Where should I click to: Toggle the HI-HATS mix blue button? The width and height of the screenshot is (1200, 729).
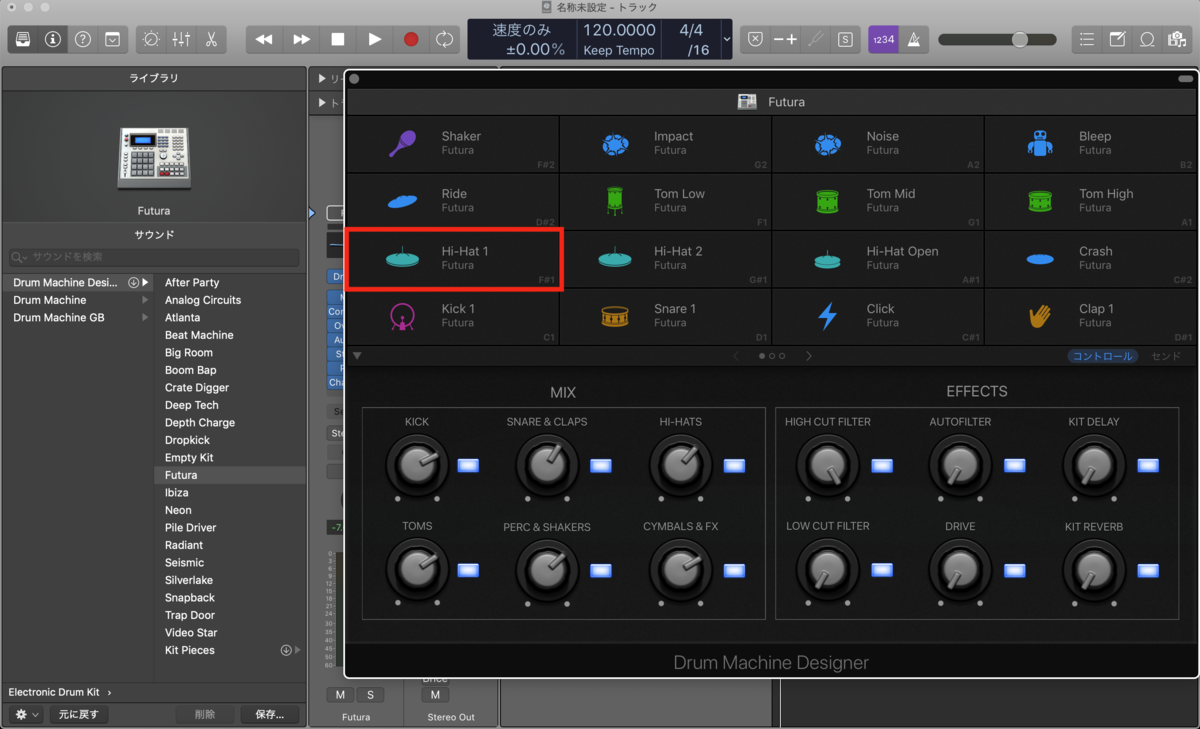pos(734,465)
